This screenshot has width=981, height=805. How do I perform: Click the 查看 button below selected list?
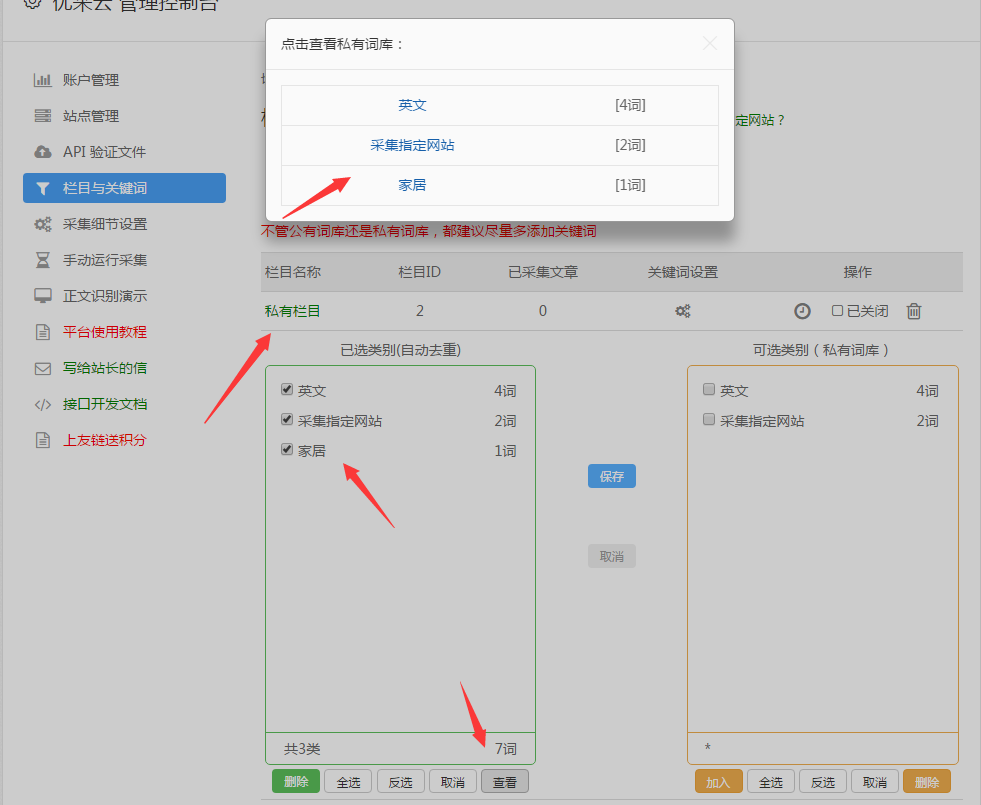pos(504,782)
